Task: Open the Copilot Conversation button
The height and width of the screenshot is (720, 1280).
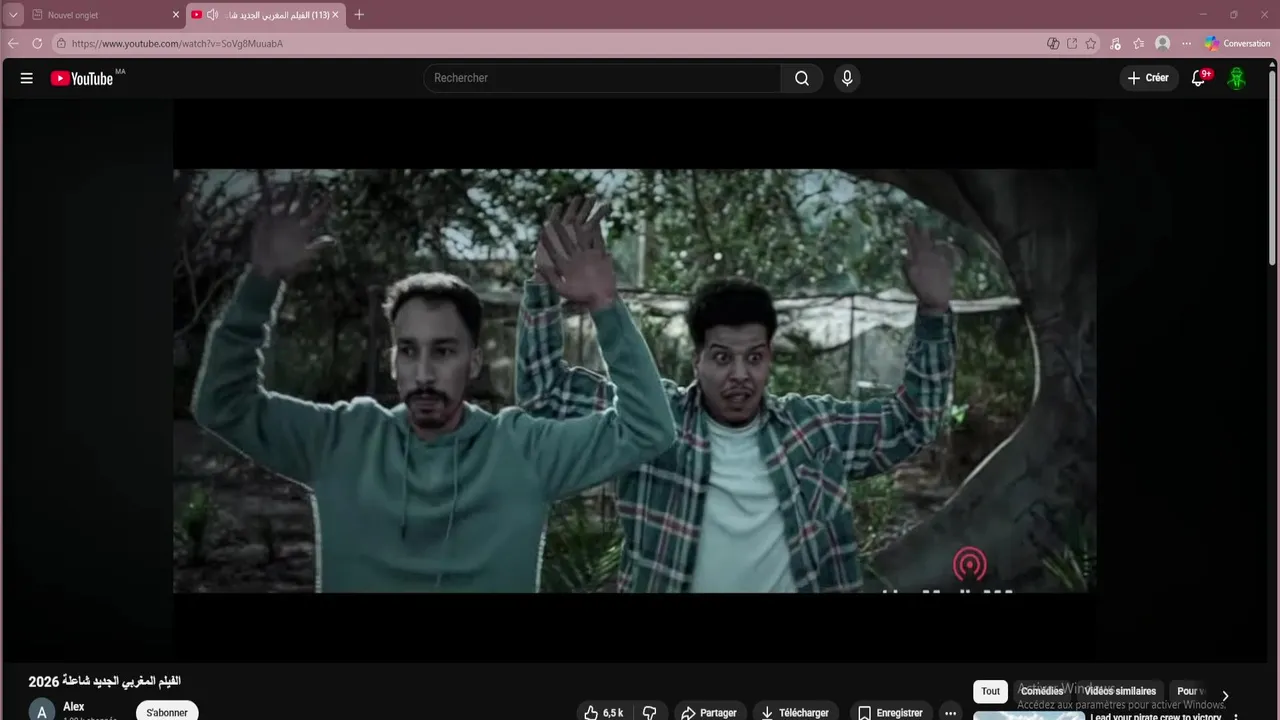Action: [1237, 44]
